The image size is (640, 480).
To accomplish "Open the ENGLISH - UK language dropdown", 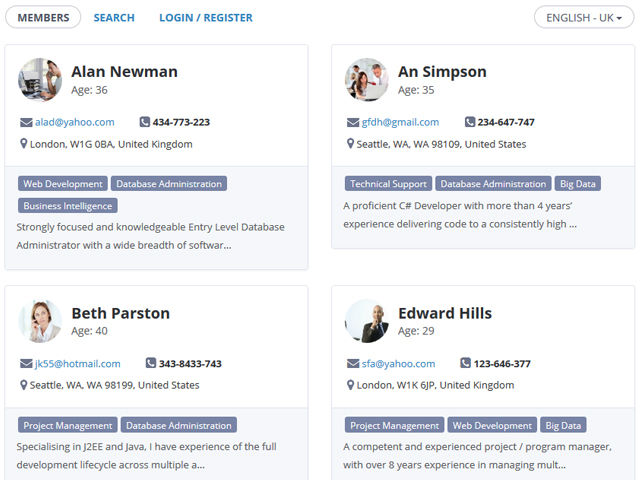I will (584, 18).
